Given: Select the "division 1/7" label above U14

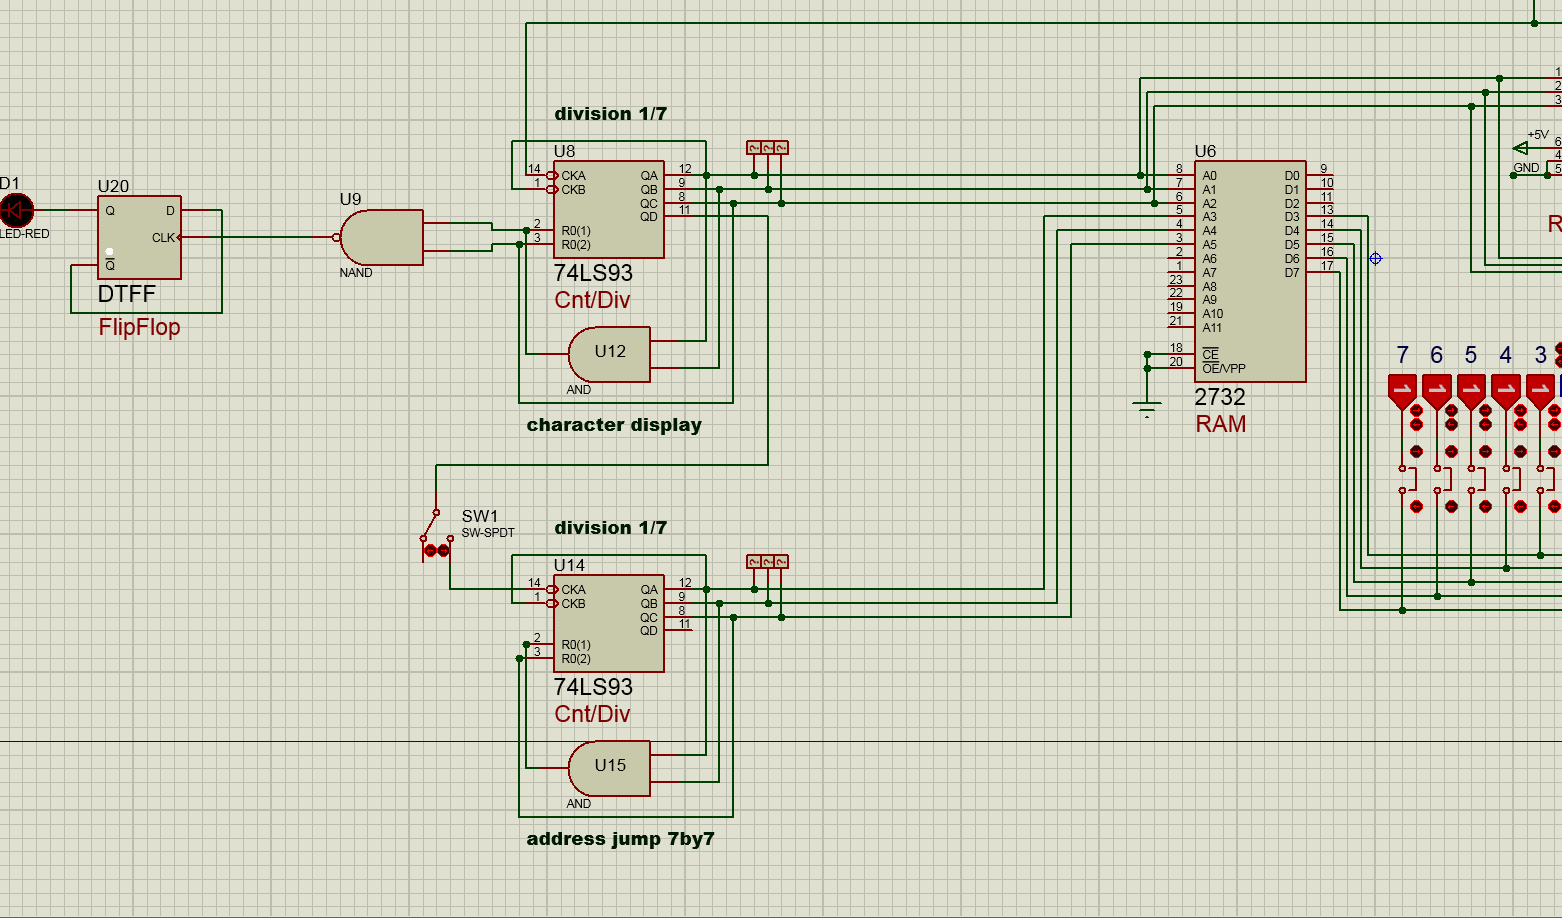Looking at the screenshot, I should (x=610, y=528).
